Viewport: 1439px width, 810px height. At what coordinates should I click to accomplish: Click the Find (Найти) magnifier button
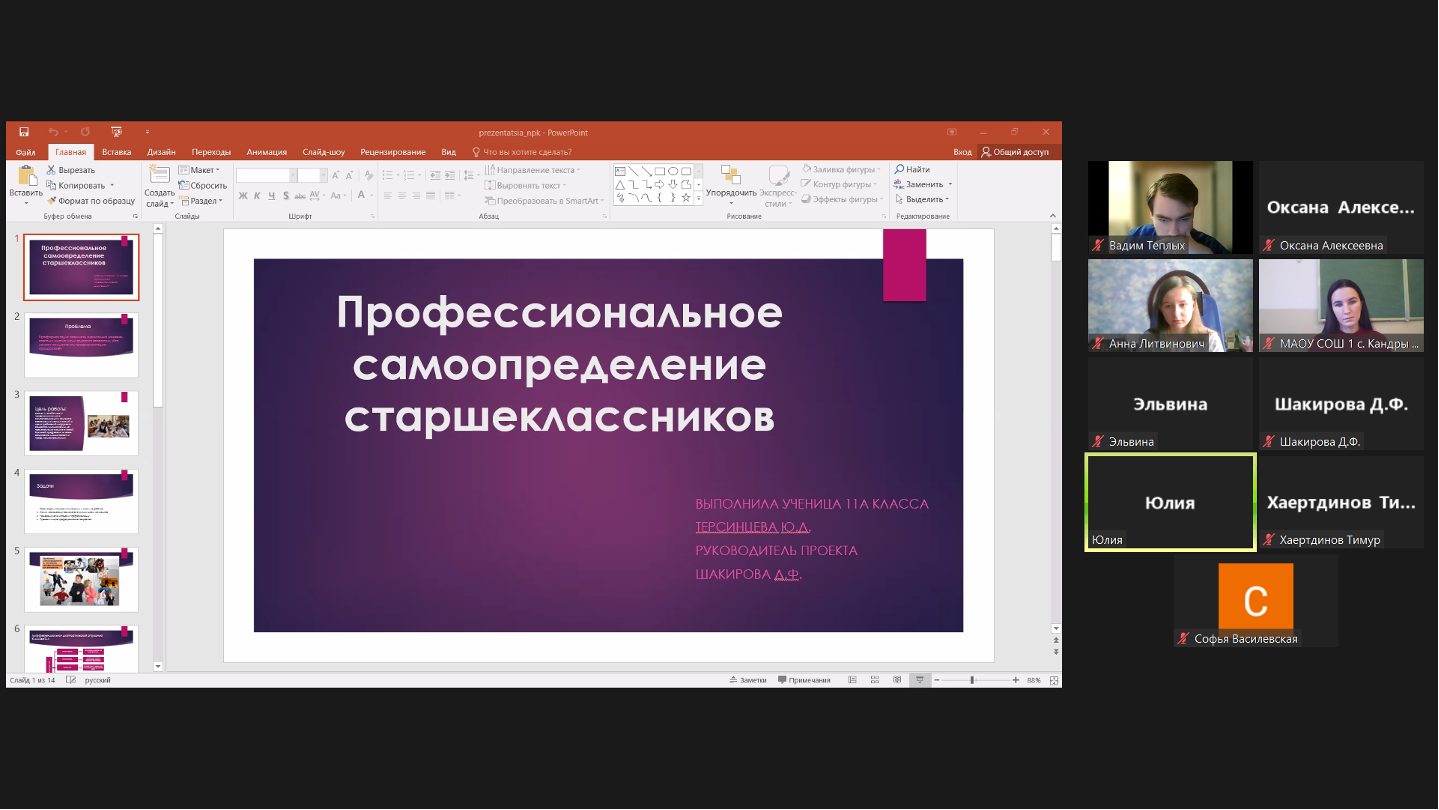point(912,170)
